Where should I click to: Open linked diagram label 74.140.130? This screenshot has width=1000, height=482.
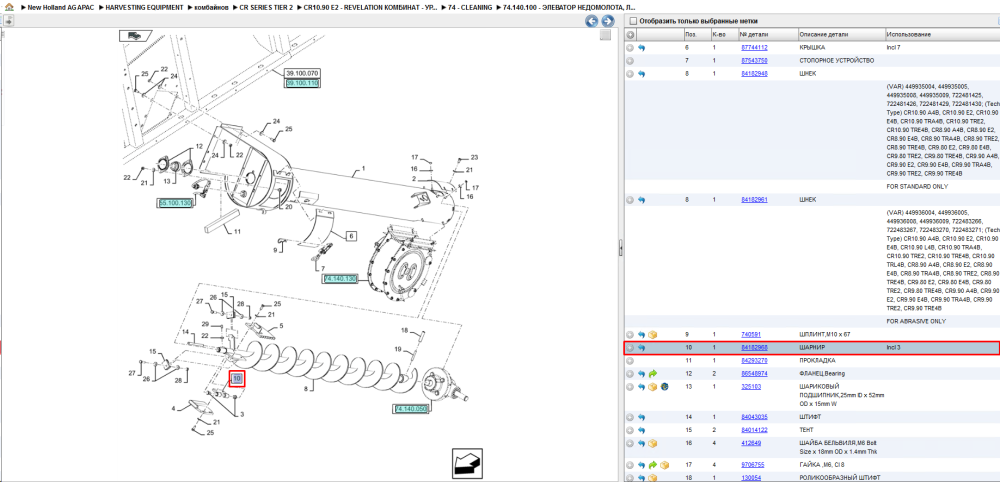[341, 279]
